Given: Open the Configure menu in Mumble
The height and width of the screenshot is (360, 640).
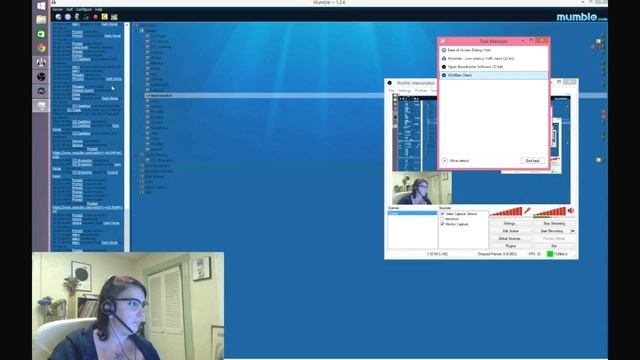Looking at the screenshot, I should click(84, 9).
